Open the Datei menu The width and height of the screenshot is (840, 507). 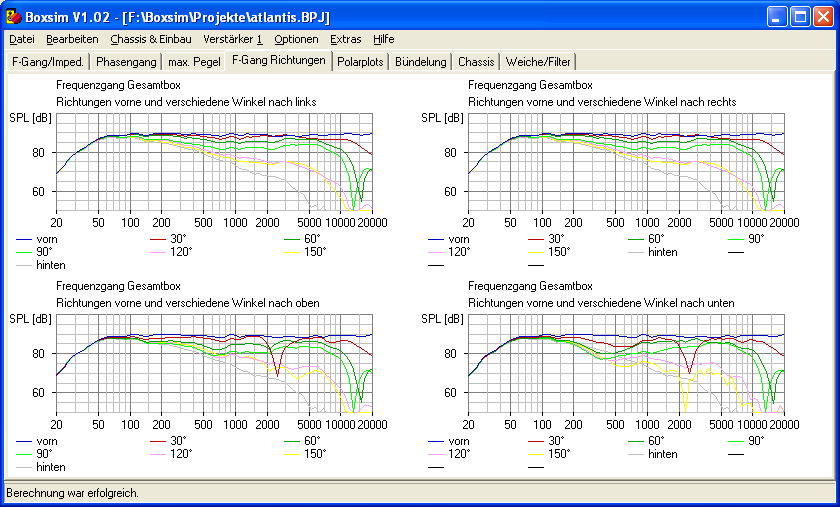[x=22, y=39]
